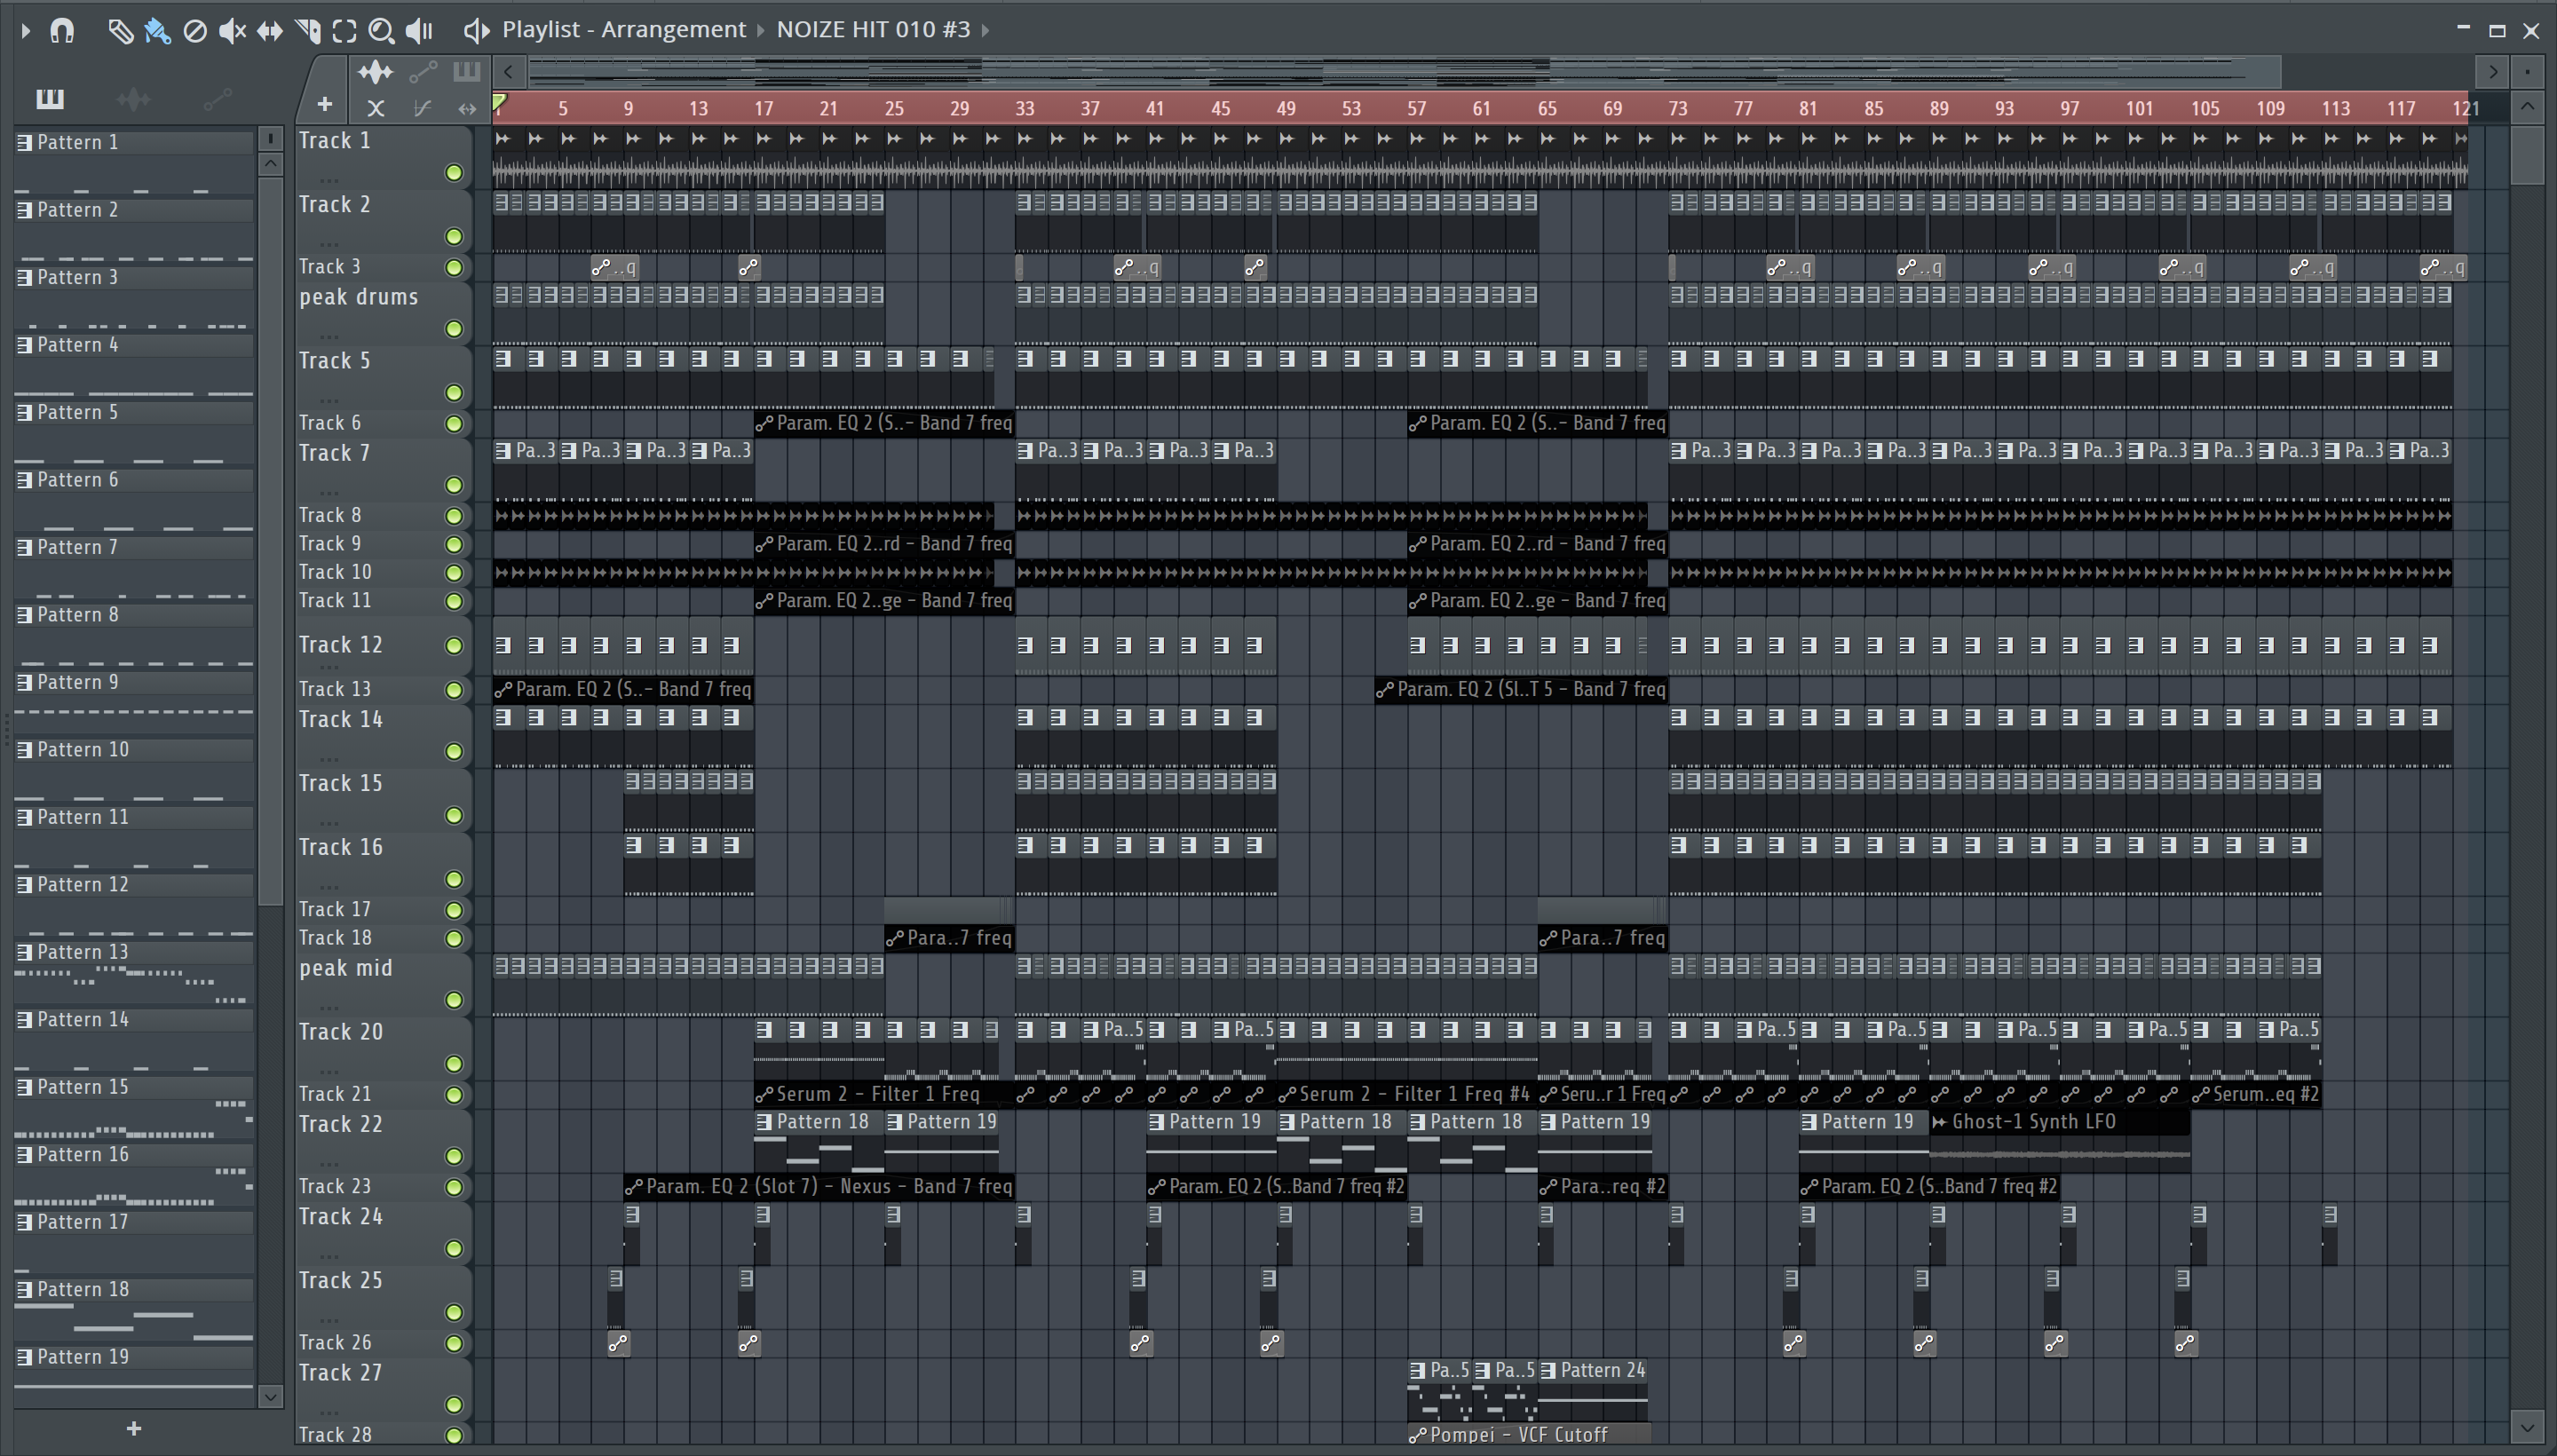Switch clip focus to audio clips
The image size is (2557, 1456).
[x=375, y=71]
